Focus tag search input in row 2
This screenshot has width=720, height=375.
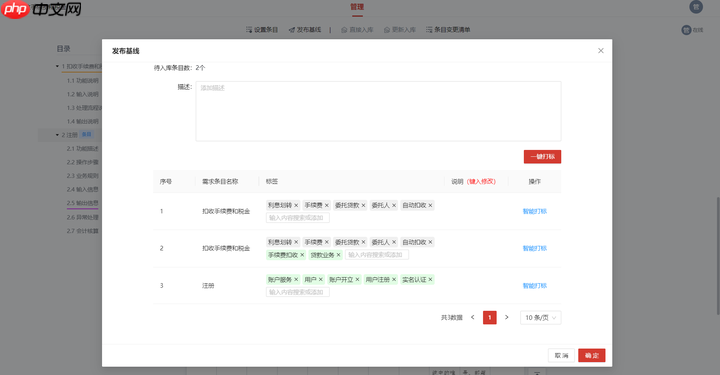[x=377, y=255]
